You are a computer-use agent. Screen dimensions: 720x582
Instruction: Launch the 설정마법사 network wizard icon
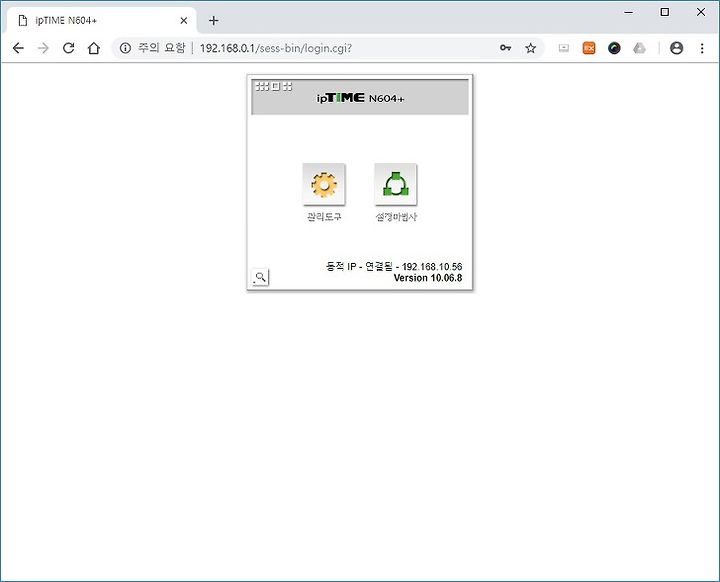click(396, 184)
